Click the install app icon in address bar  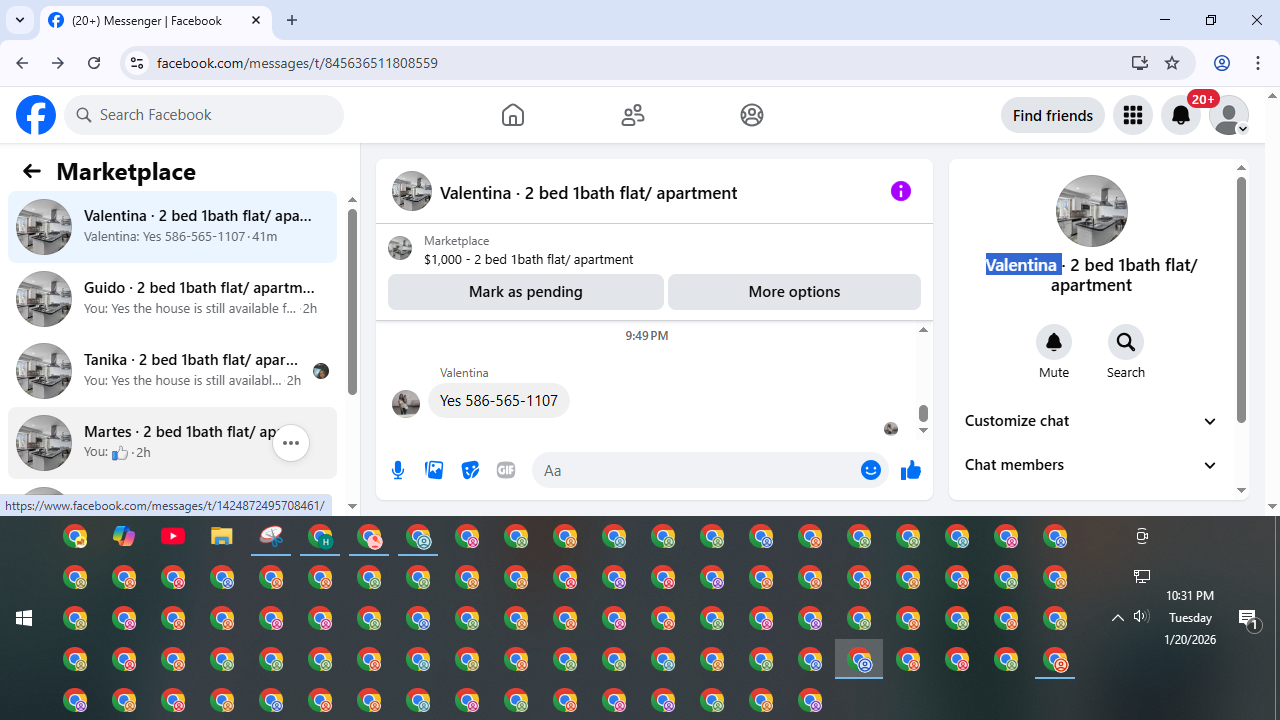(x=1139, y=63)
